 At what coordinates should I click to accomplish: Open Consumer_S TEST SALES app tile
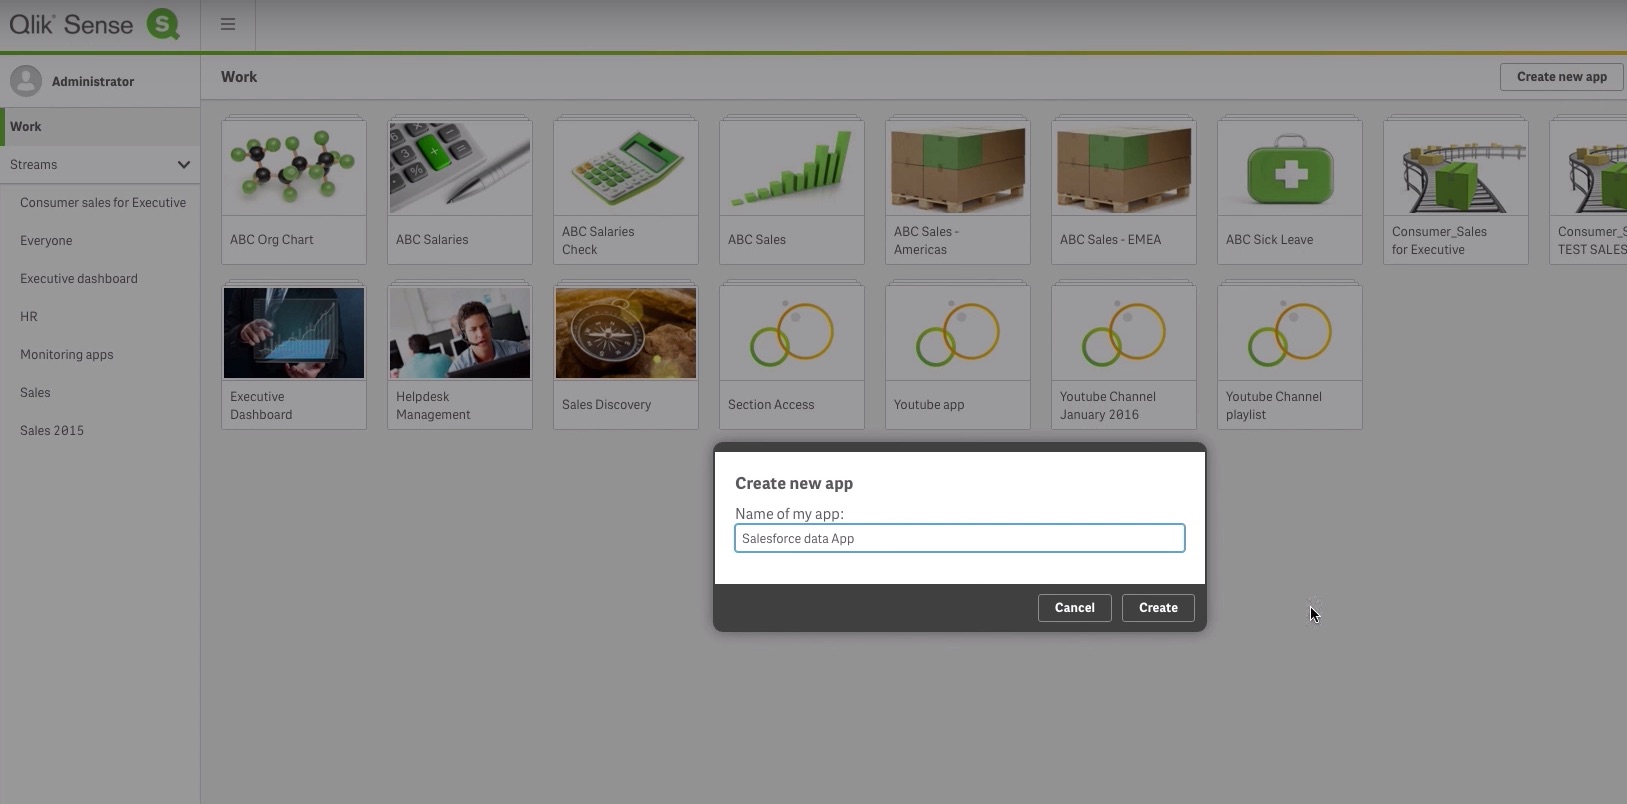click(1589, 190)
